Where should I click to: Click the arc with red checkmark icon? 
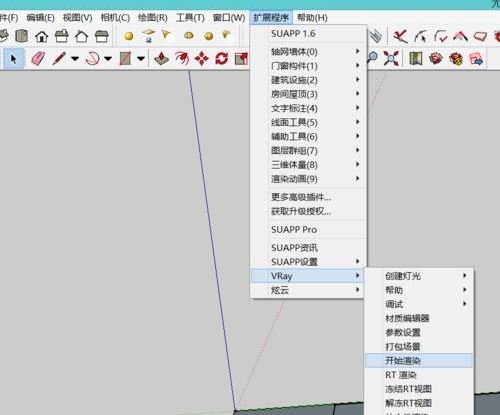[x=441, y=36]
